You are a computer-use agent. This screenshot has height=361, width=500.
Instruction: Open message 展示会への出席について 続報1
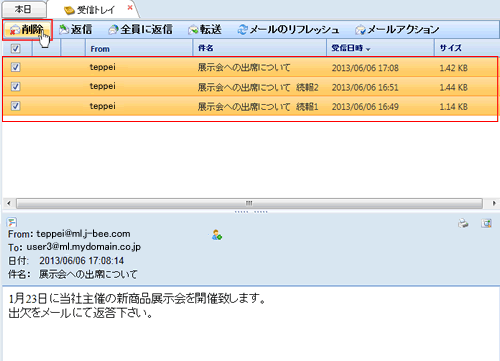258,107
